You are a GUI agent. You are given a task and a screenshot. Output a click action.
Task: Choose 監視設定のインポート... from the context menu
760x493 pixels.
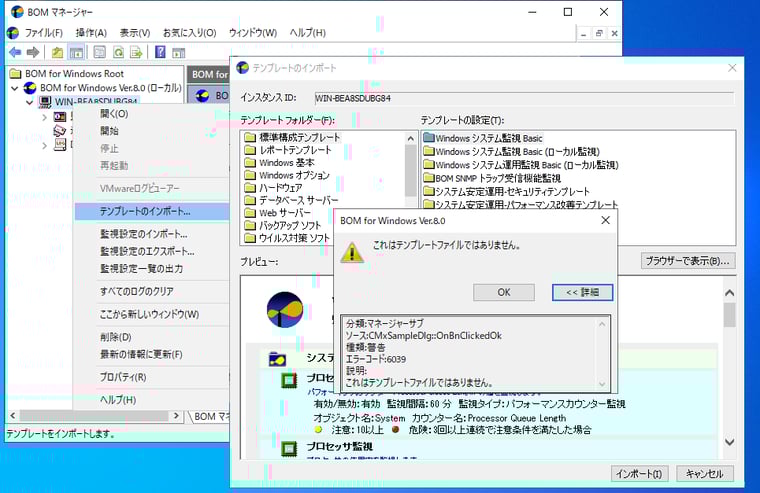tap(152, 234)
